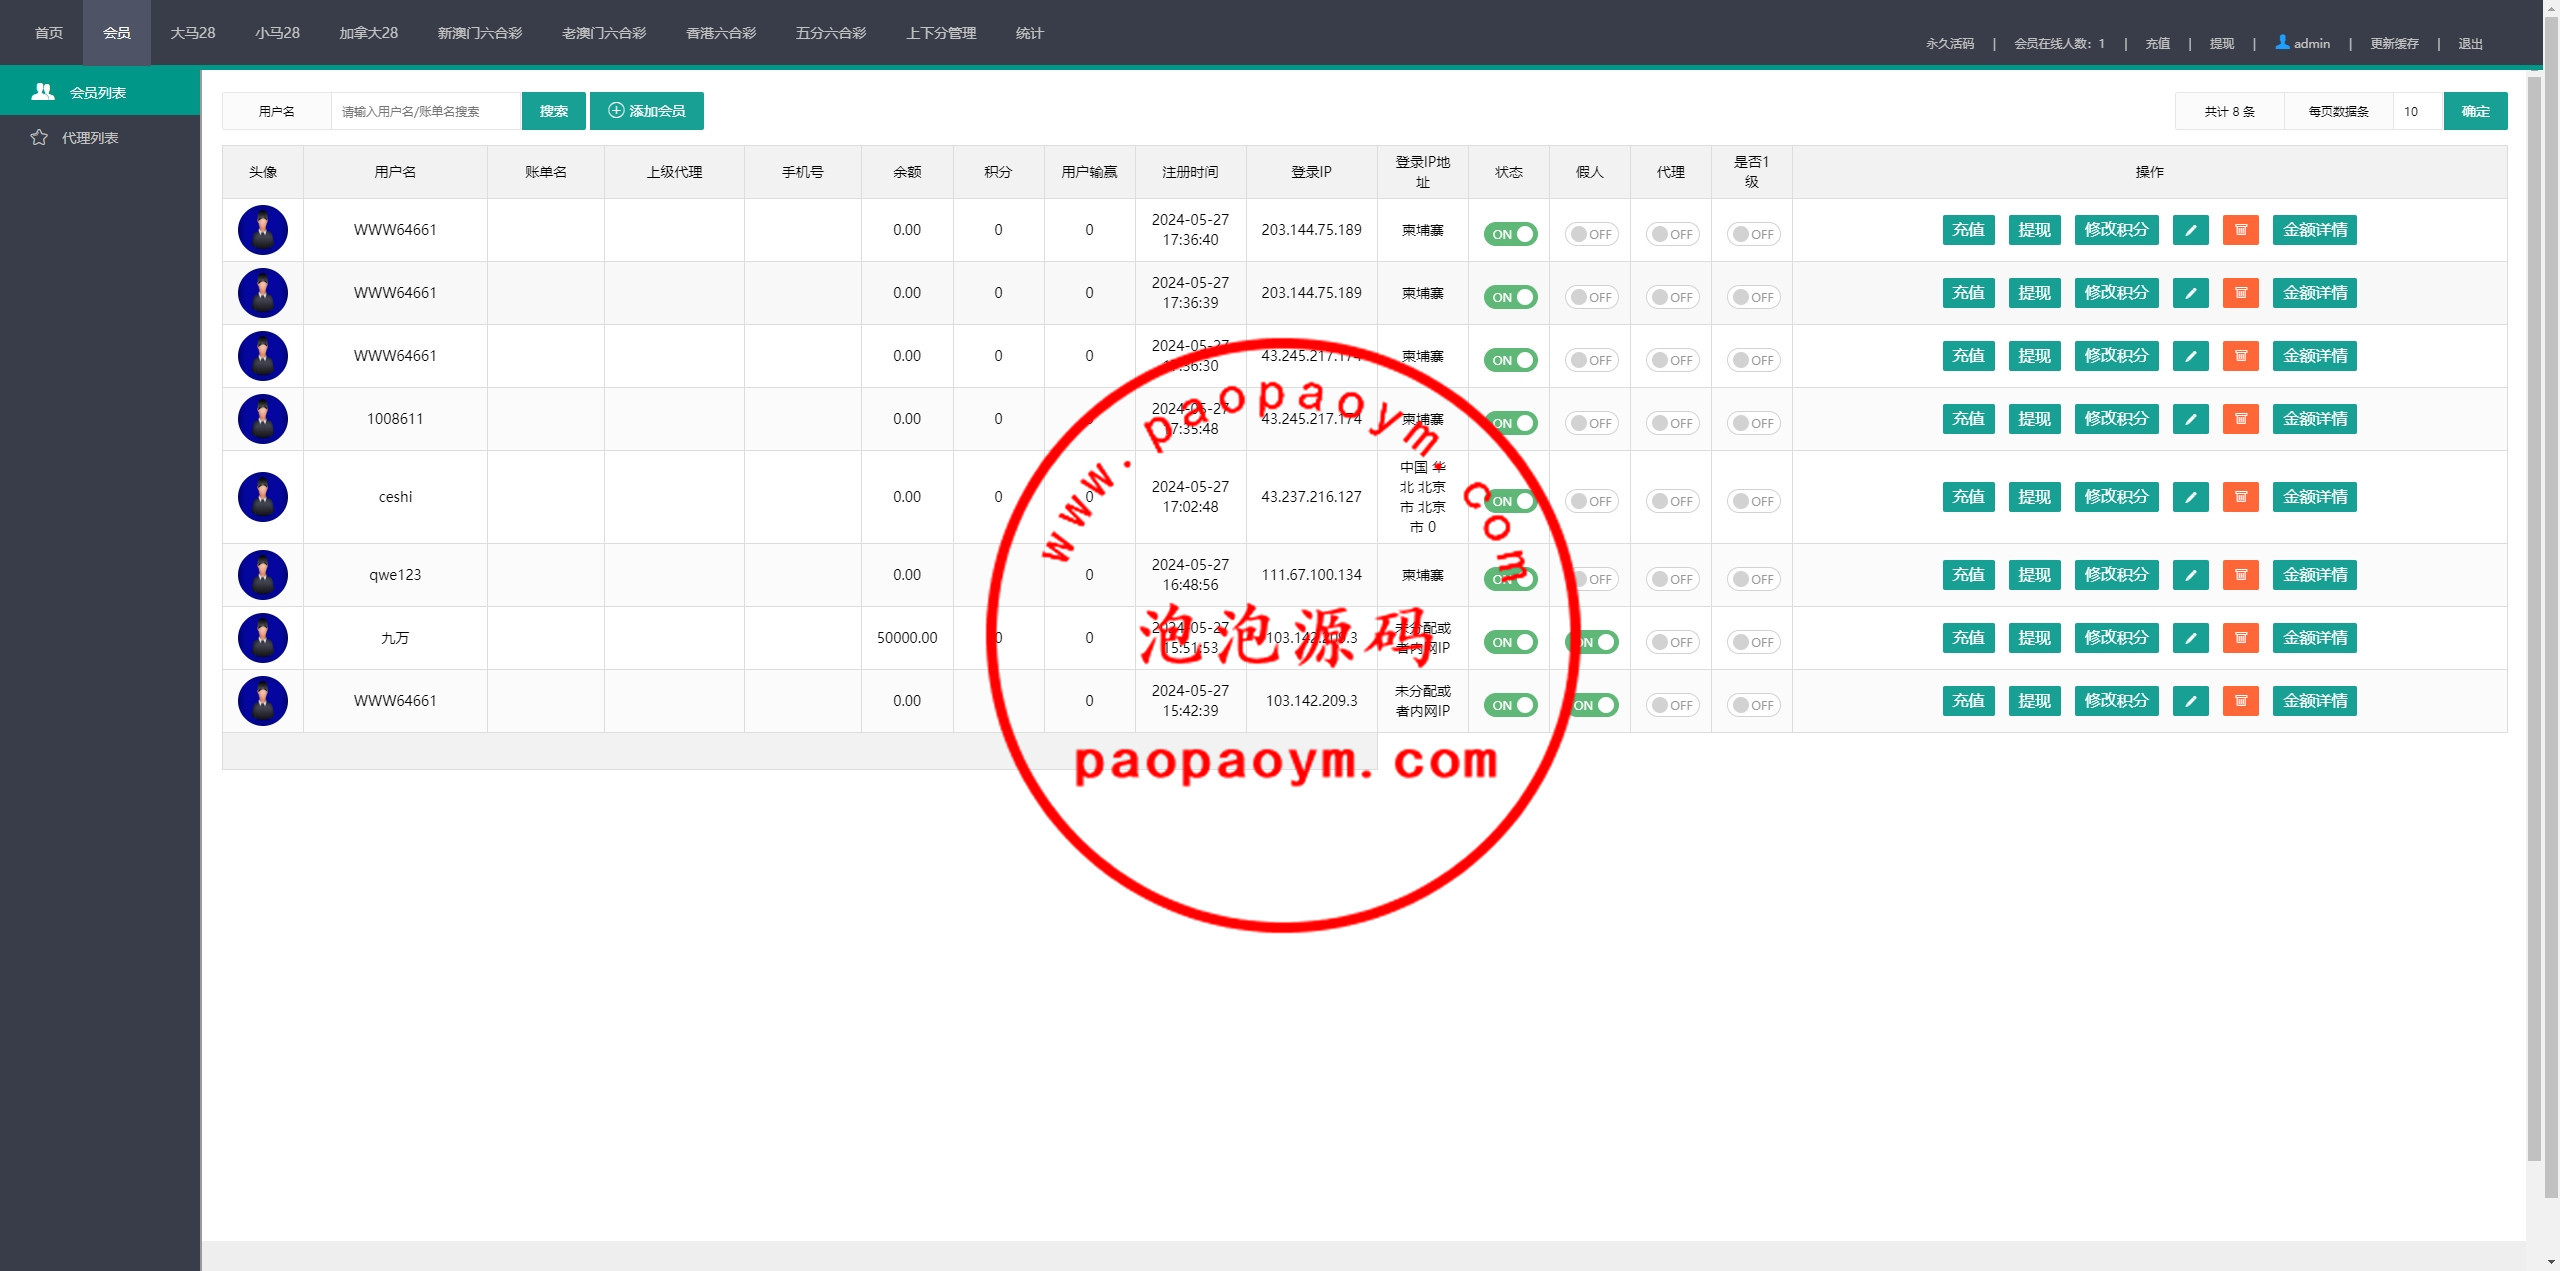Click trash icon for WWW64661 registered 17:36:40
This screenshot has width=2560, height=1271.
(2241, 230)
